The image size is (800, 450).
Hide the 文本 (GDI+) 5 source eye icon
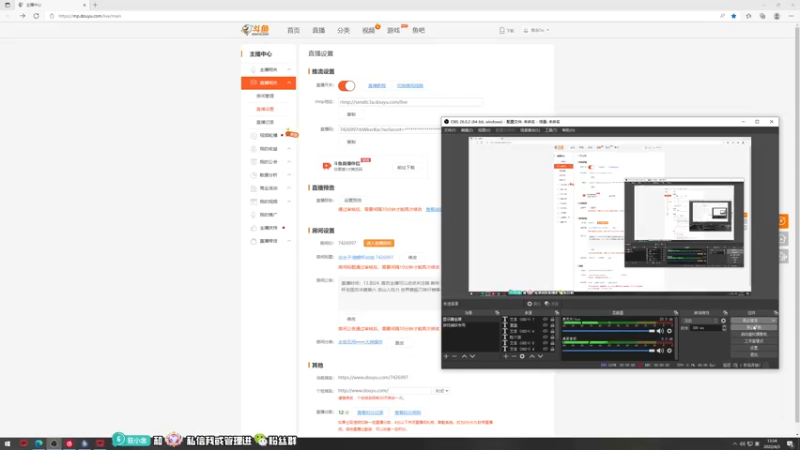pos(545,343)
